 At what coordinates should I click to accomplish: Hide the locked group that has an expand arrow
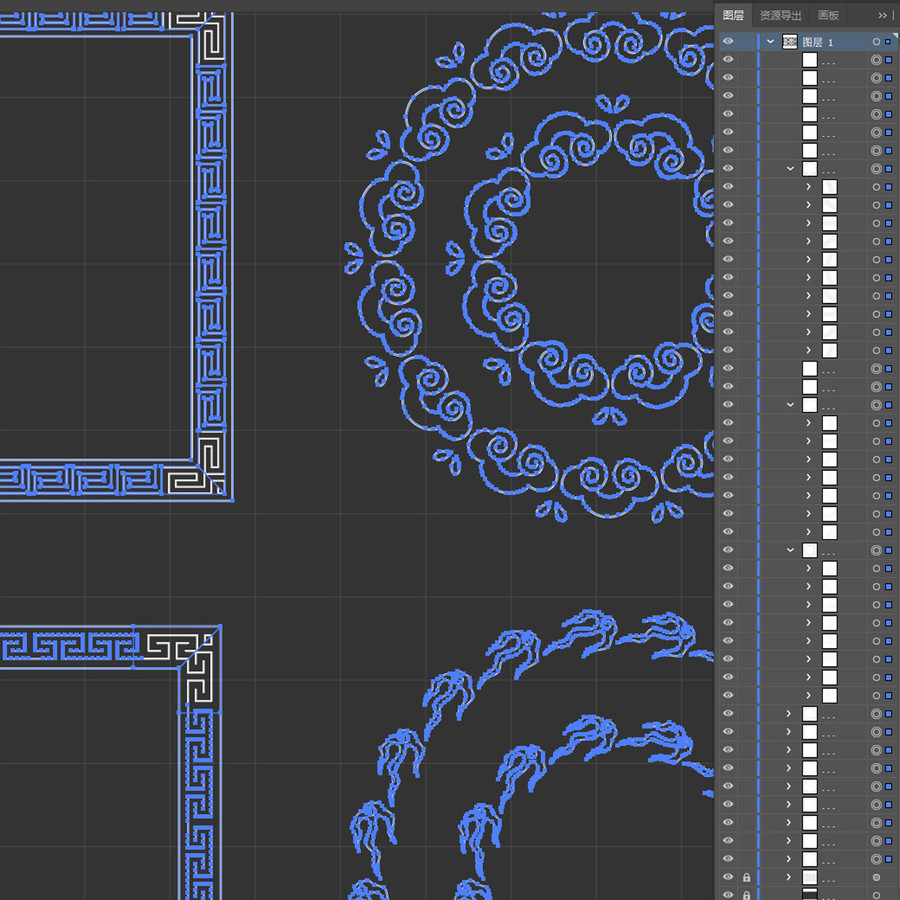pyautogui.click(x=728, y=877)
